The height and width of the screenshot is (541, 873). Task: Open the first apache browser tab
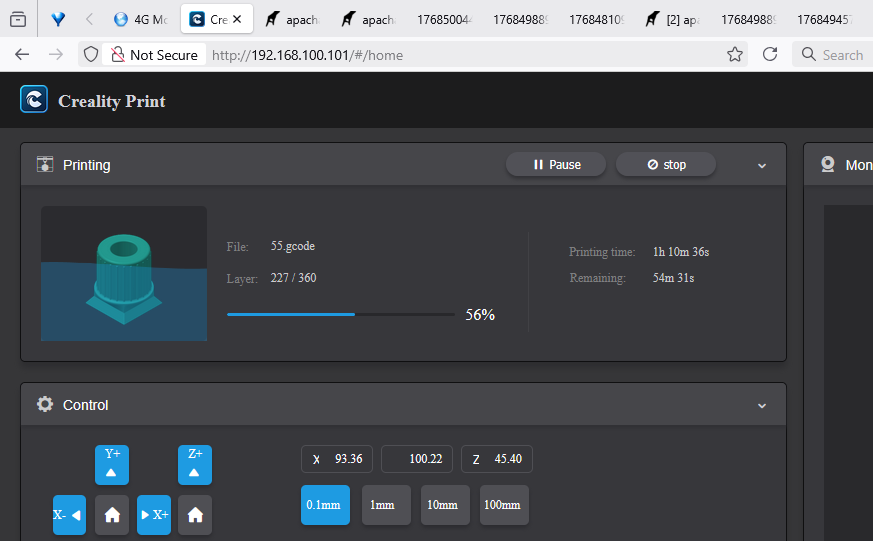(292, 19)
